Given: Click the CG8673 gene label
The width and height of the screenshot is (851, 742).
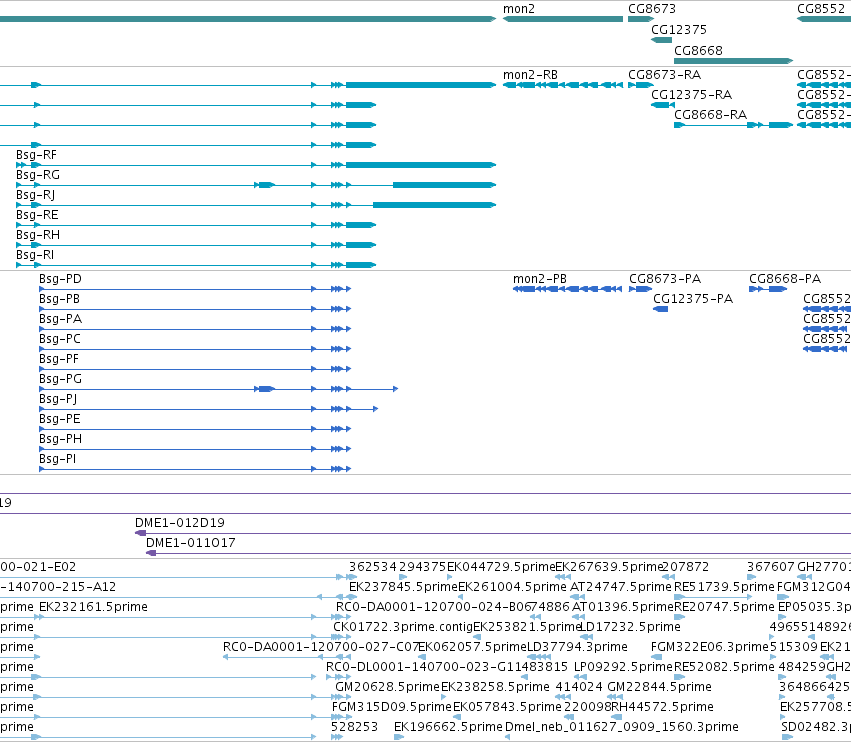Looking at the screenshot, I should coord(652,9).
